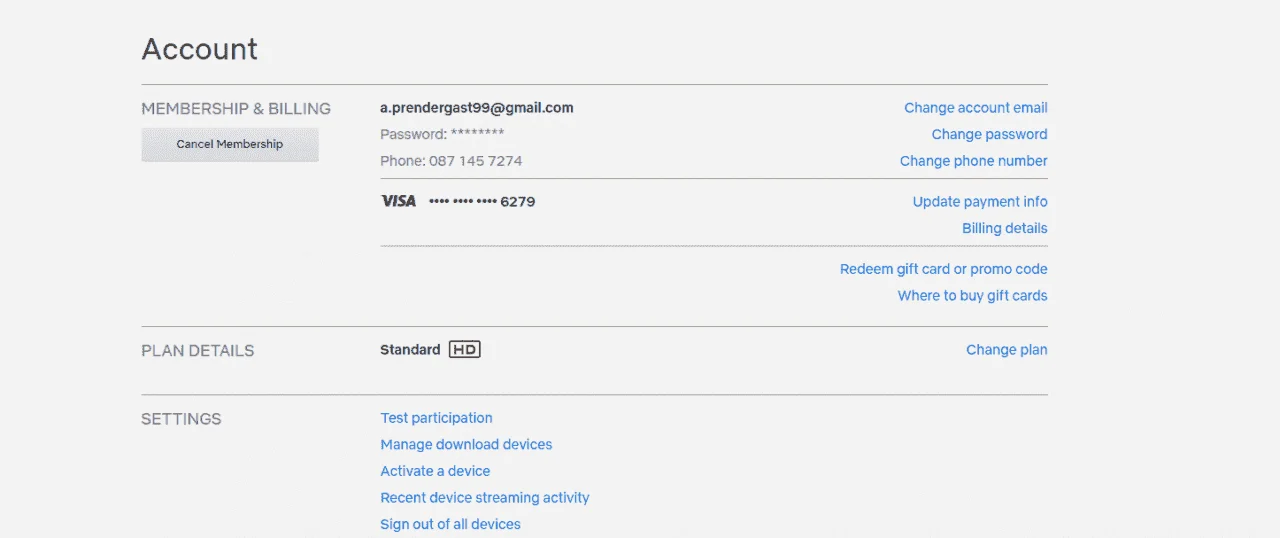The height and width of the screenshot is (538, 1280).
Task: Click the Cancel Membership button
Action: (x=230, y=144)
